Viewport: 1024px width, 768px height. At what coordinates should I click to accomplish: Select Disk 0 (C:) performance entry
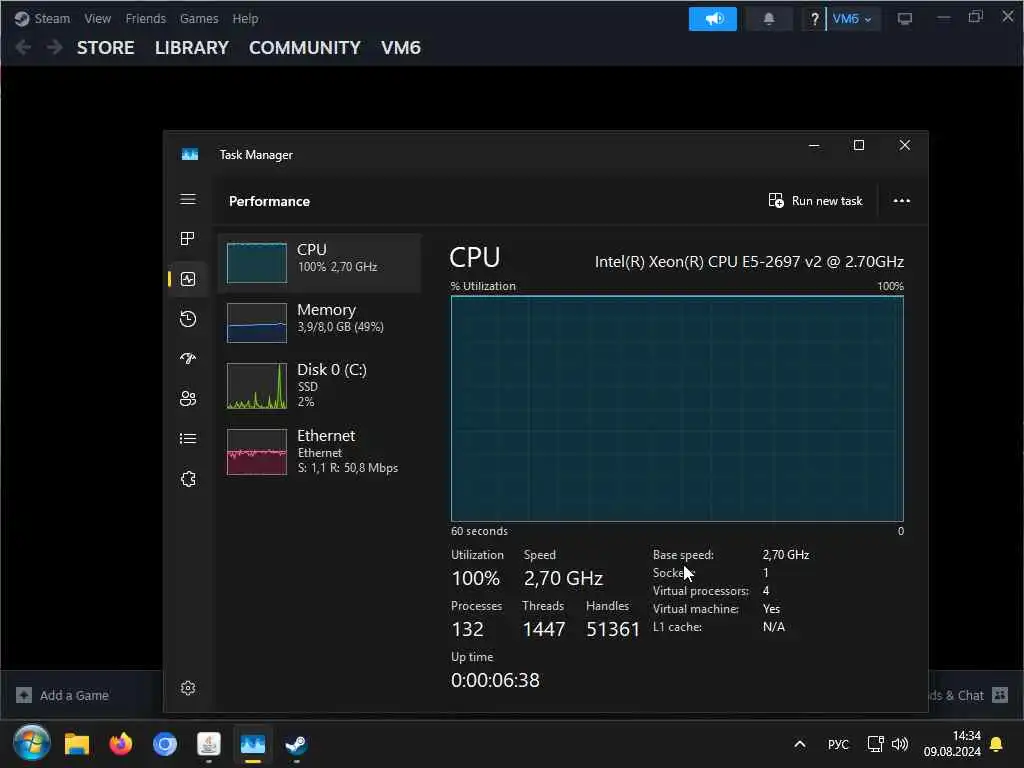[x=320, y=385]
